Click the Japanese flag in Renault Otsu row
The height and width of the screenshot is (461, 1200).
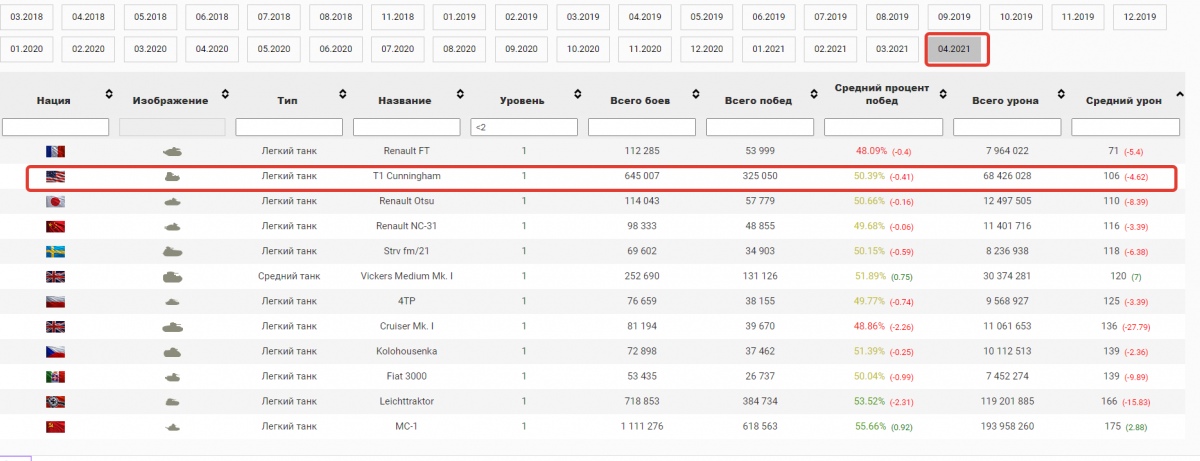(x=54, y=201)
